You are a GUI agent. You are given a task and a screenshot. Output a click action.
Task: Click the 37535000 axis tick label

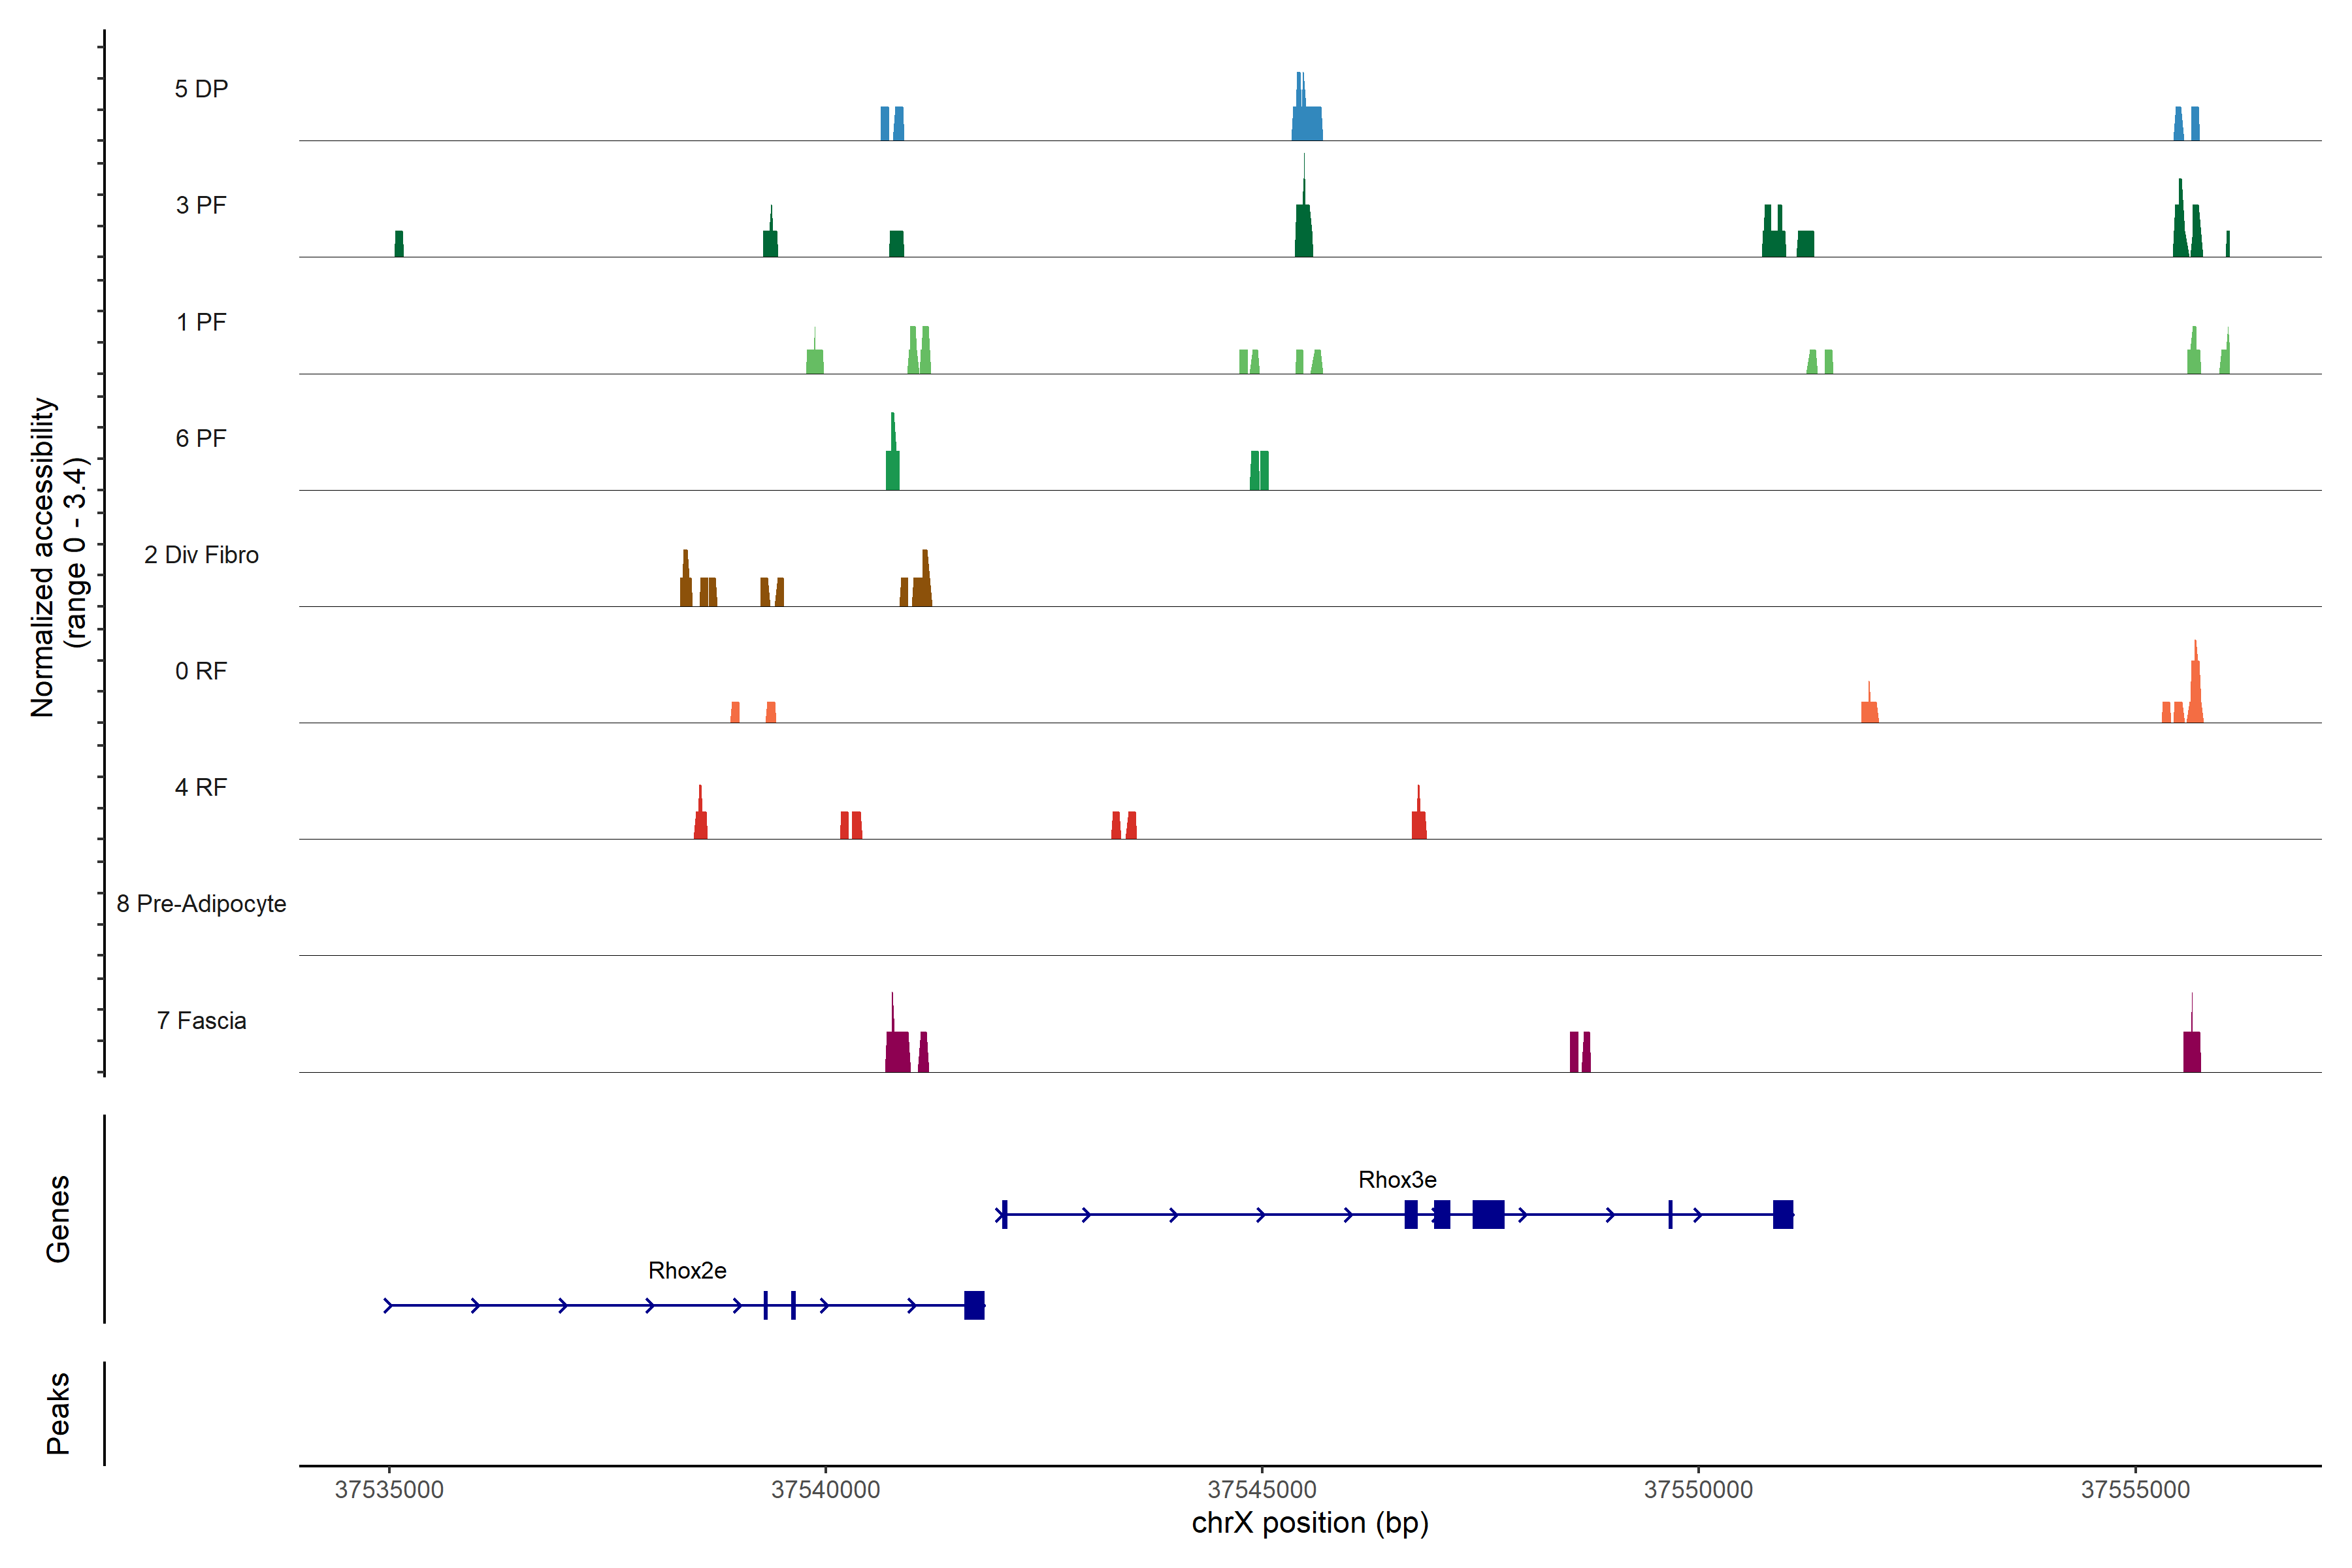pyautogui.click(x=389, y=1489)
